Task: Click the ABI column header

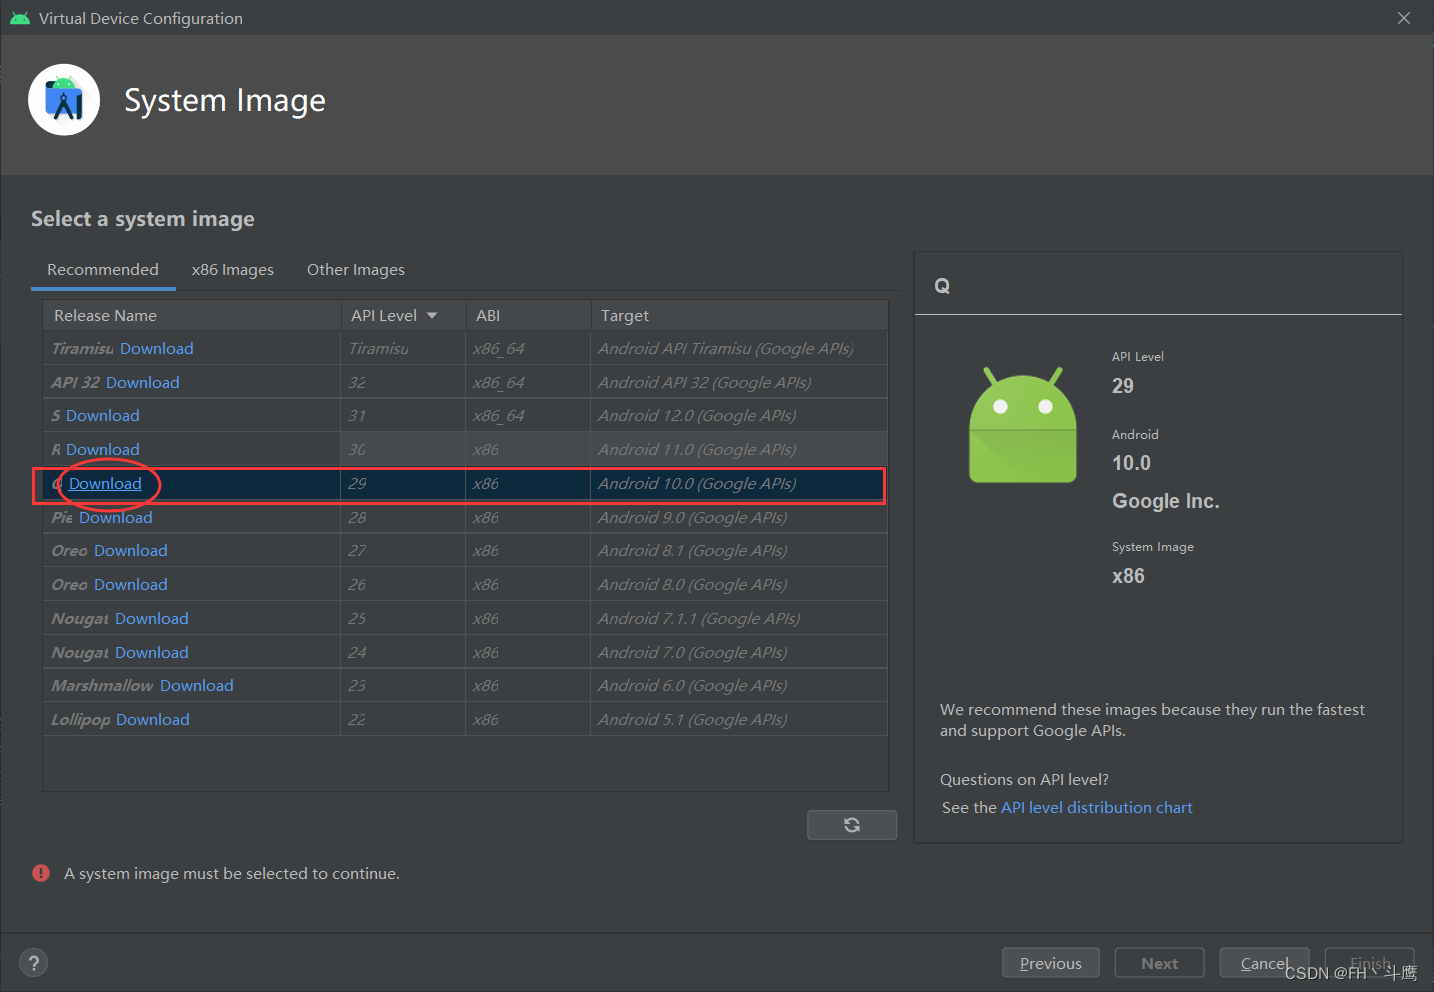Action: click(x=528, y=315)
